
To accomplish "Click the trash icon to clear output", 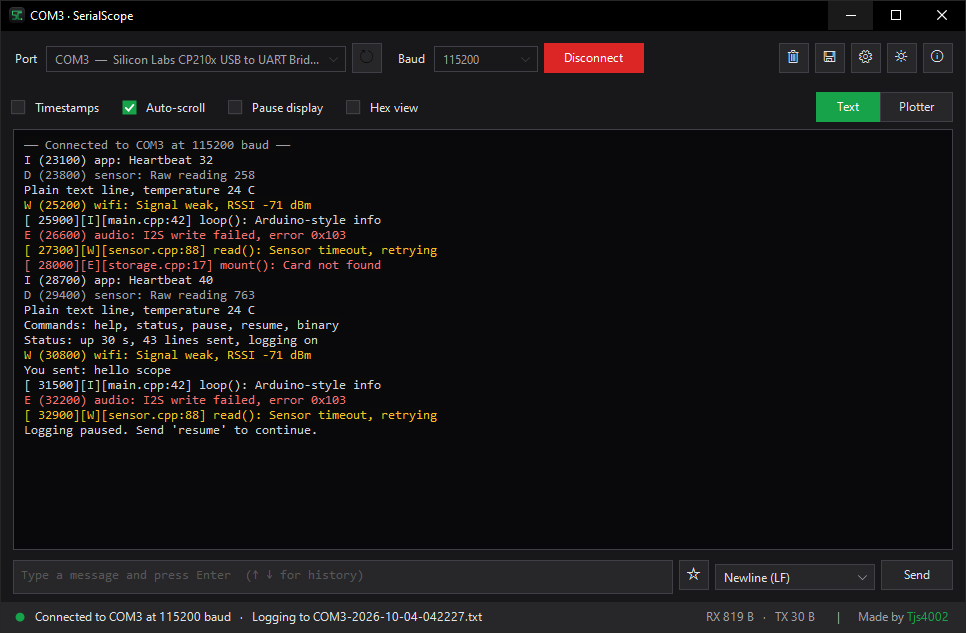I will click(794, 58).
